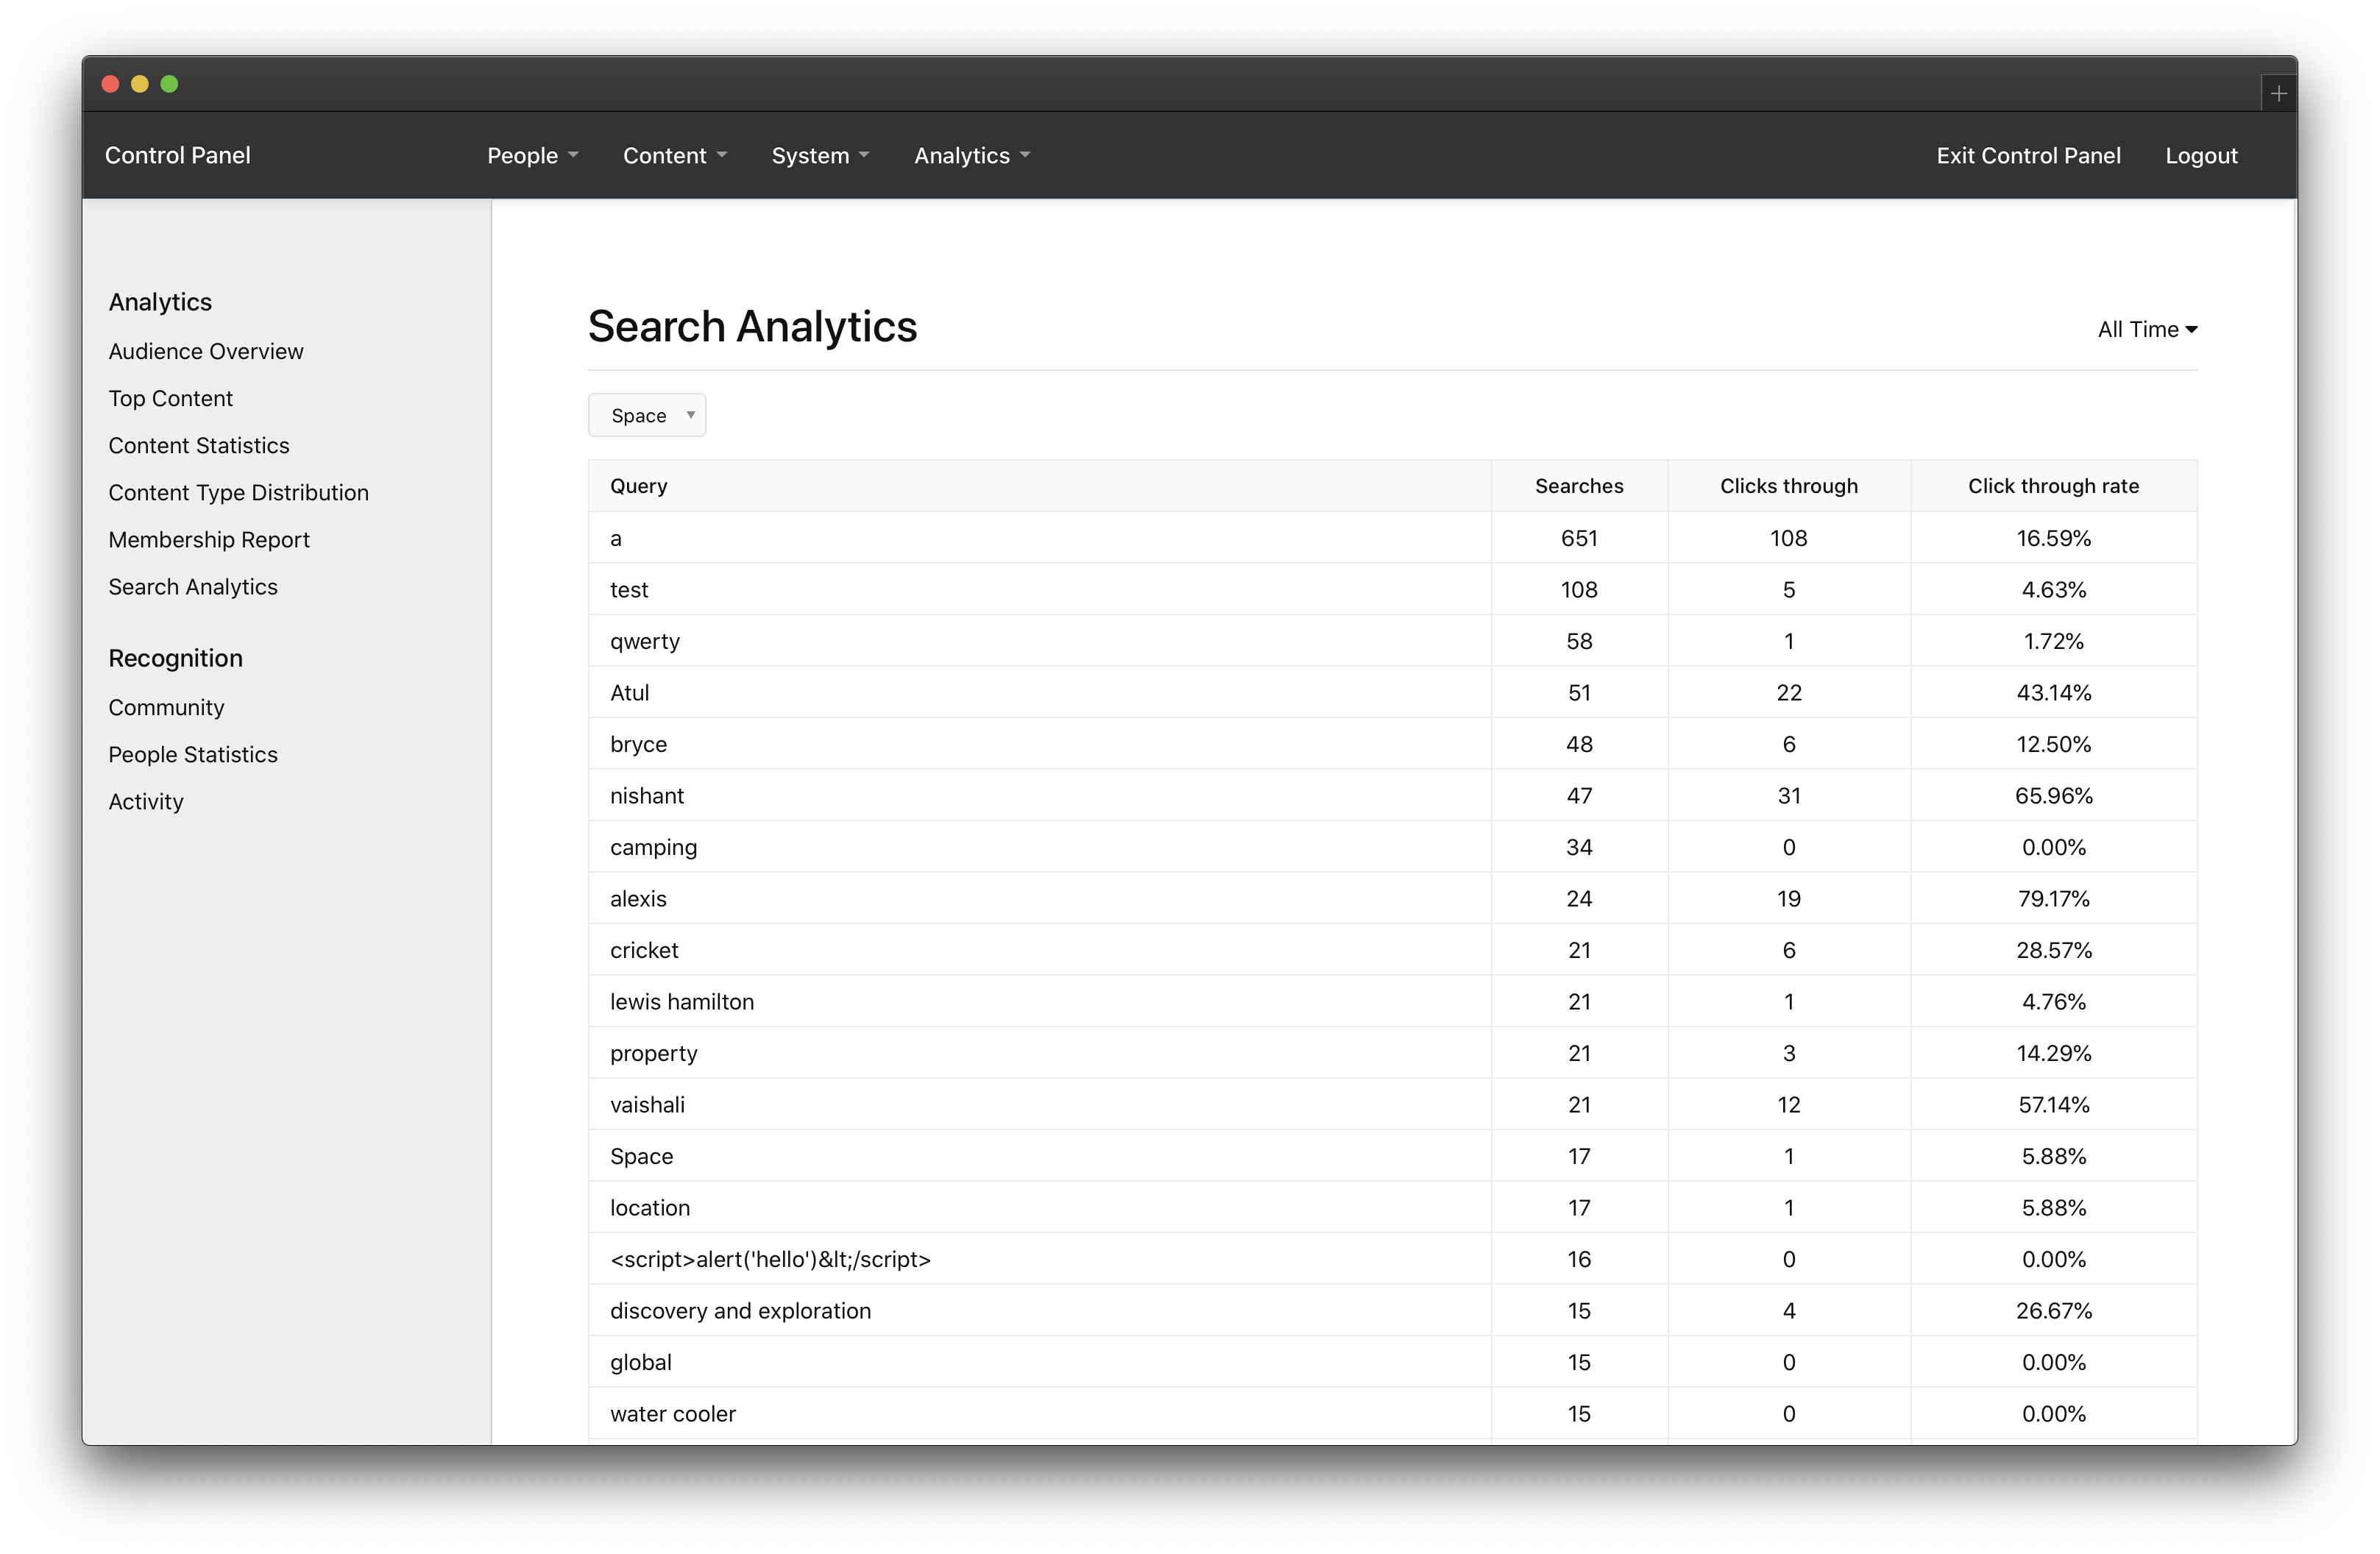Select the 'Atul' query cell
2380x1554 pixels.
[x=1040, y=693]
